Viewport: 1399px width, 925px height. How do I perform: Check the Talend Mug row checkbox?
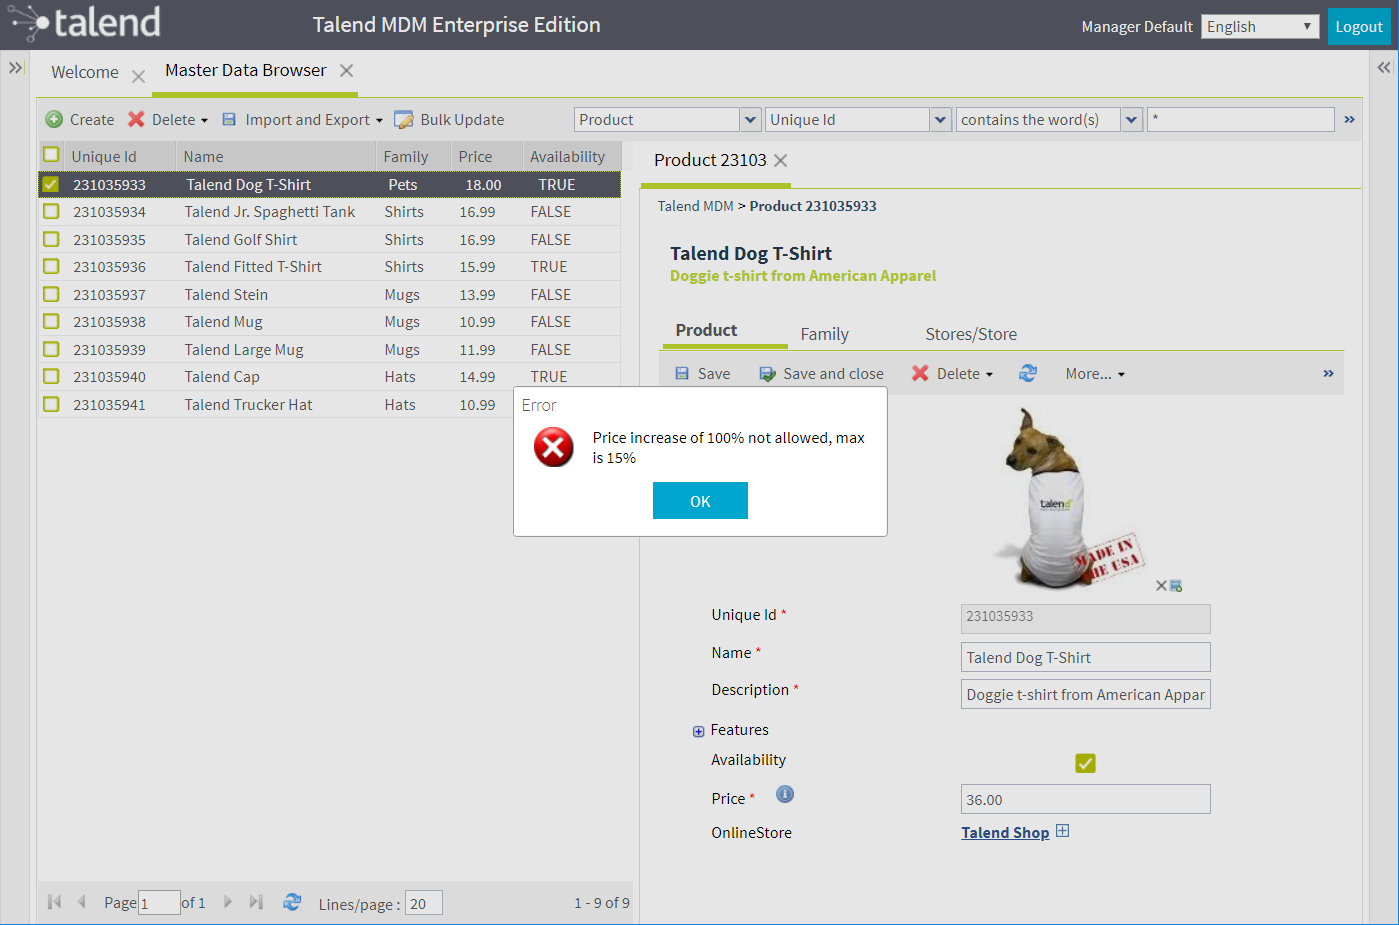pos(51,321)
